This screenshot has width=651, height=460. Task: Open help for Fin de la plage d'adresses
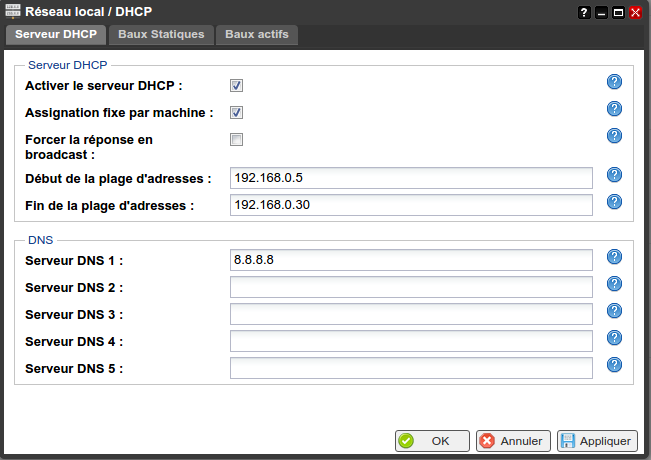click(x=614, y=202)
